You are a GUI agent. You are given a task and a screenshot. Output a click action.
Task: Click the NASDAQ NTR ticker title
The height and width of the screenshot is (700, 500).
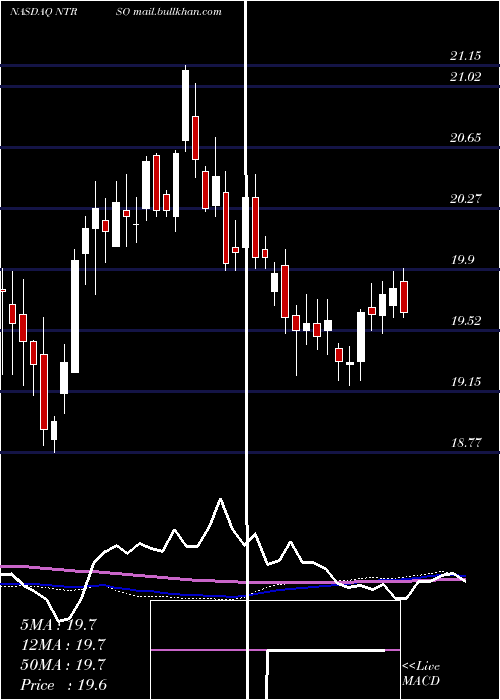pos(43,12)
